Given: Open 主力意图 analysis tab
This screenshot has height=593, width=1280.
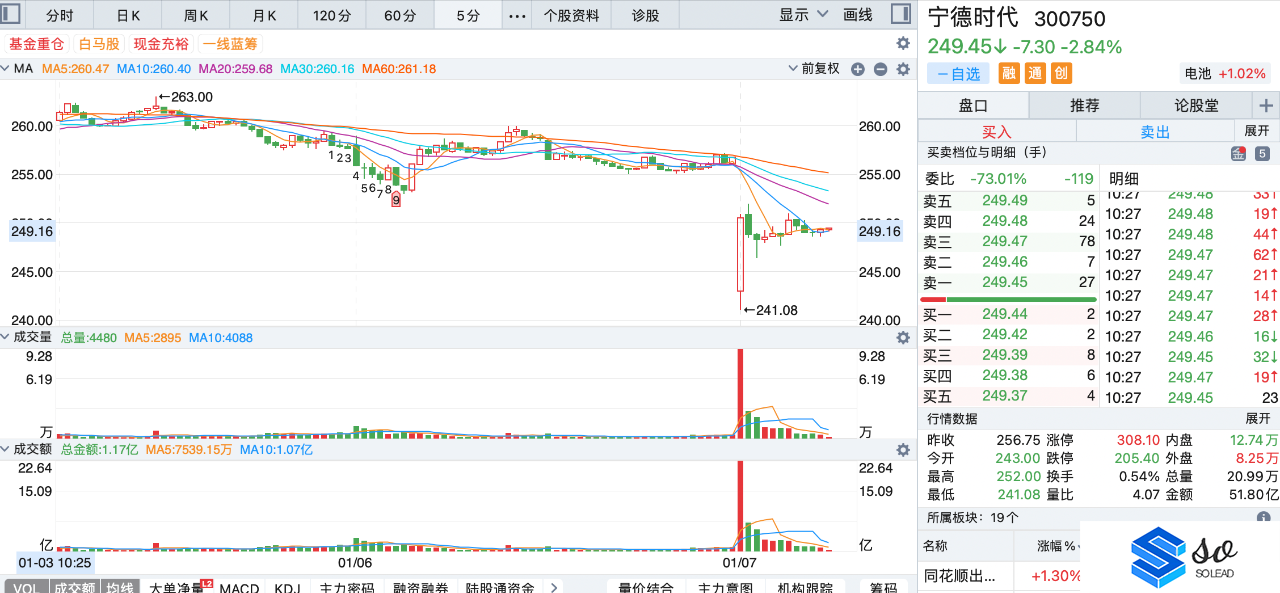Looking at the screenshot, I should pos(726,588).
